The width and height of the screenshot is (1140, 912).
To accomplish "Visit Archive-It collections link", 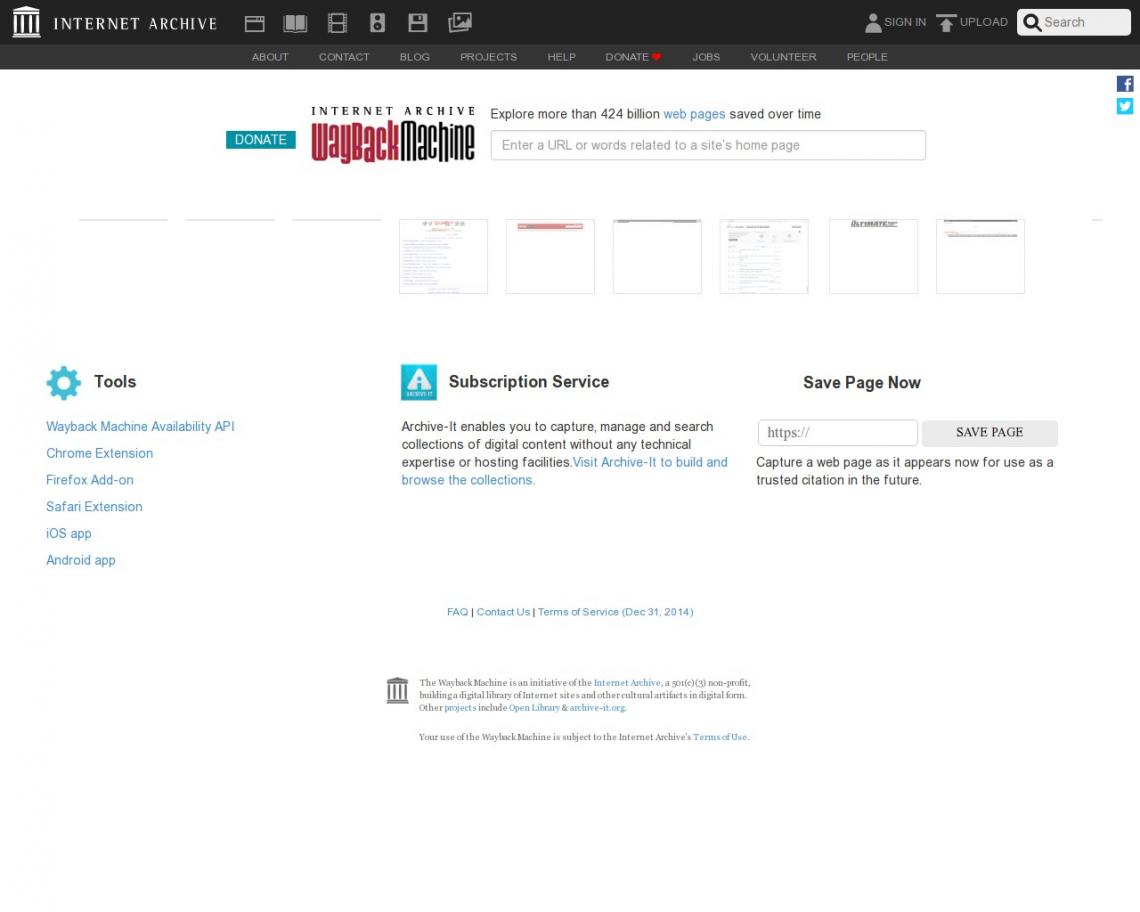I will click(x=564, y=471).
